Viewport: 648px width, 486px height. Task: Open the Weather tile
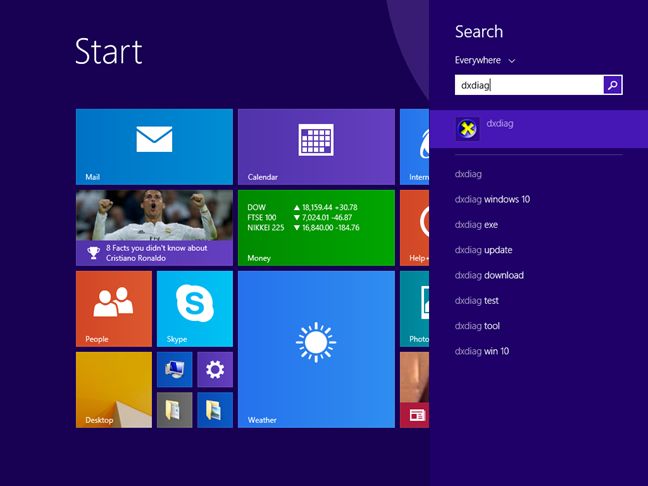pos(316,349)
